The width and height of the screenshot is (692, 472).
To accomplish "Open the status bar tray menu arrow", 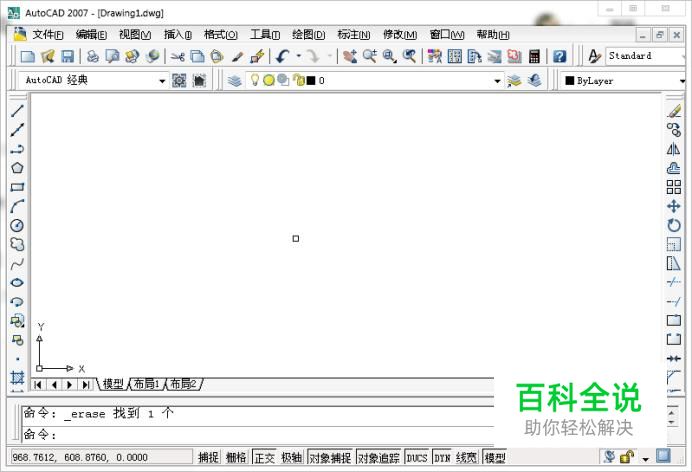I will pyautogui.click(x=645, y=459).
